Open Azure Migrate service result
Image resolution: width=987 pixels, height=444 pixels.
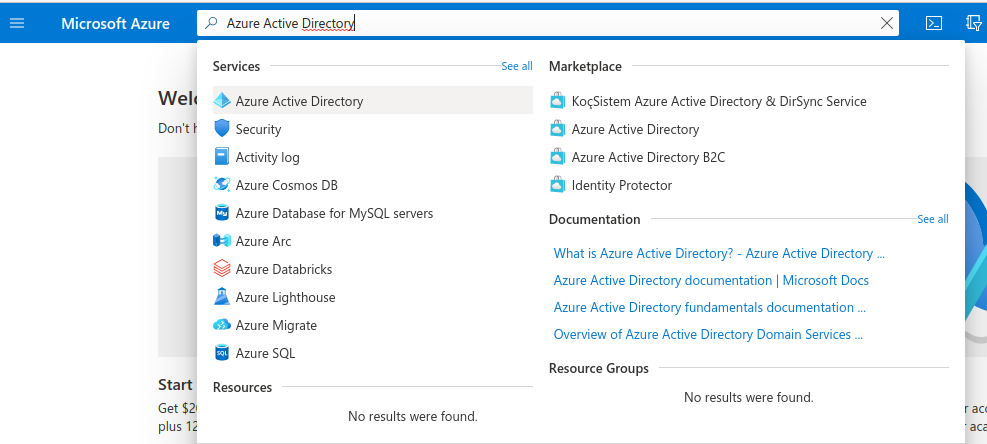pyautogui.click(x=276, y=325)
